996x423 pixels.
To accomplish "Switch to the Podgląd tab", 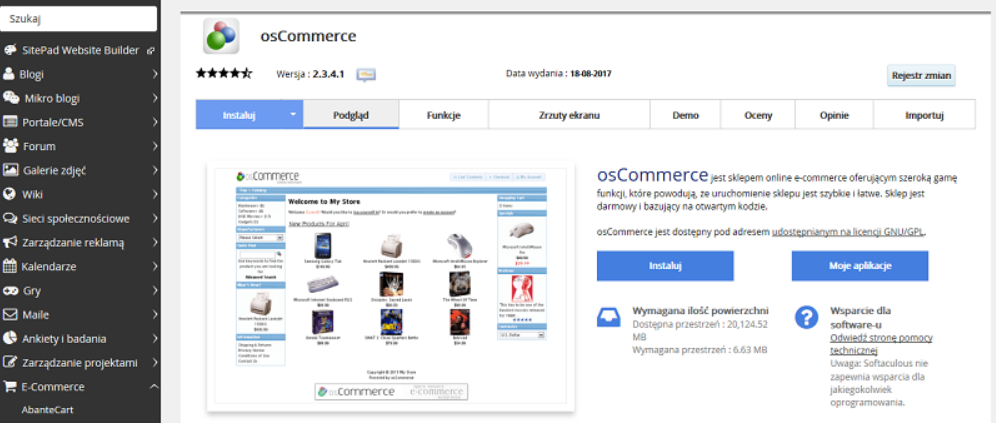I will pyautogui.click(x=351, y=115).
